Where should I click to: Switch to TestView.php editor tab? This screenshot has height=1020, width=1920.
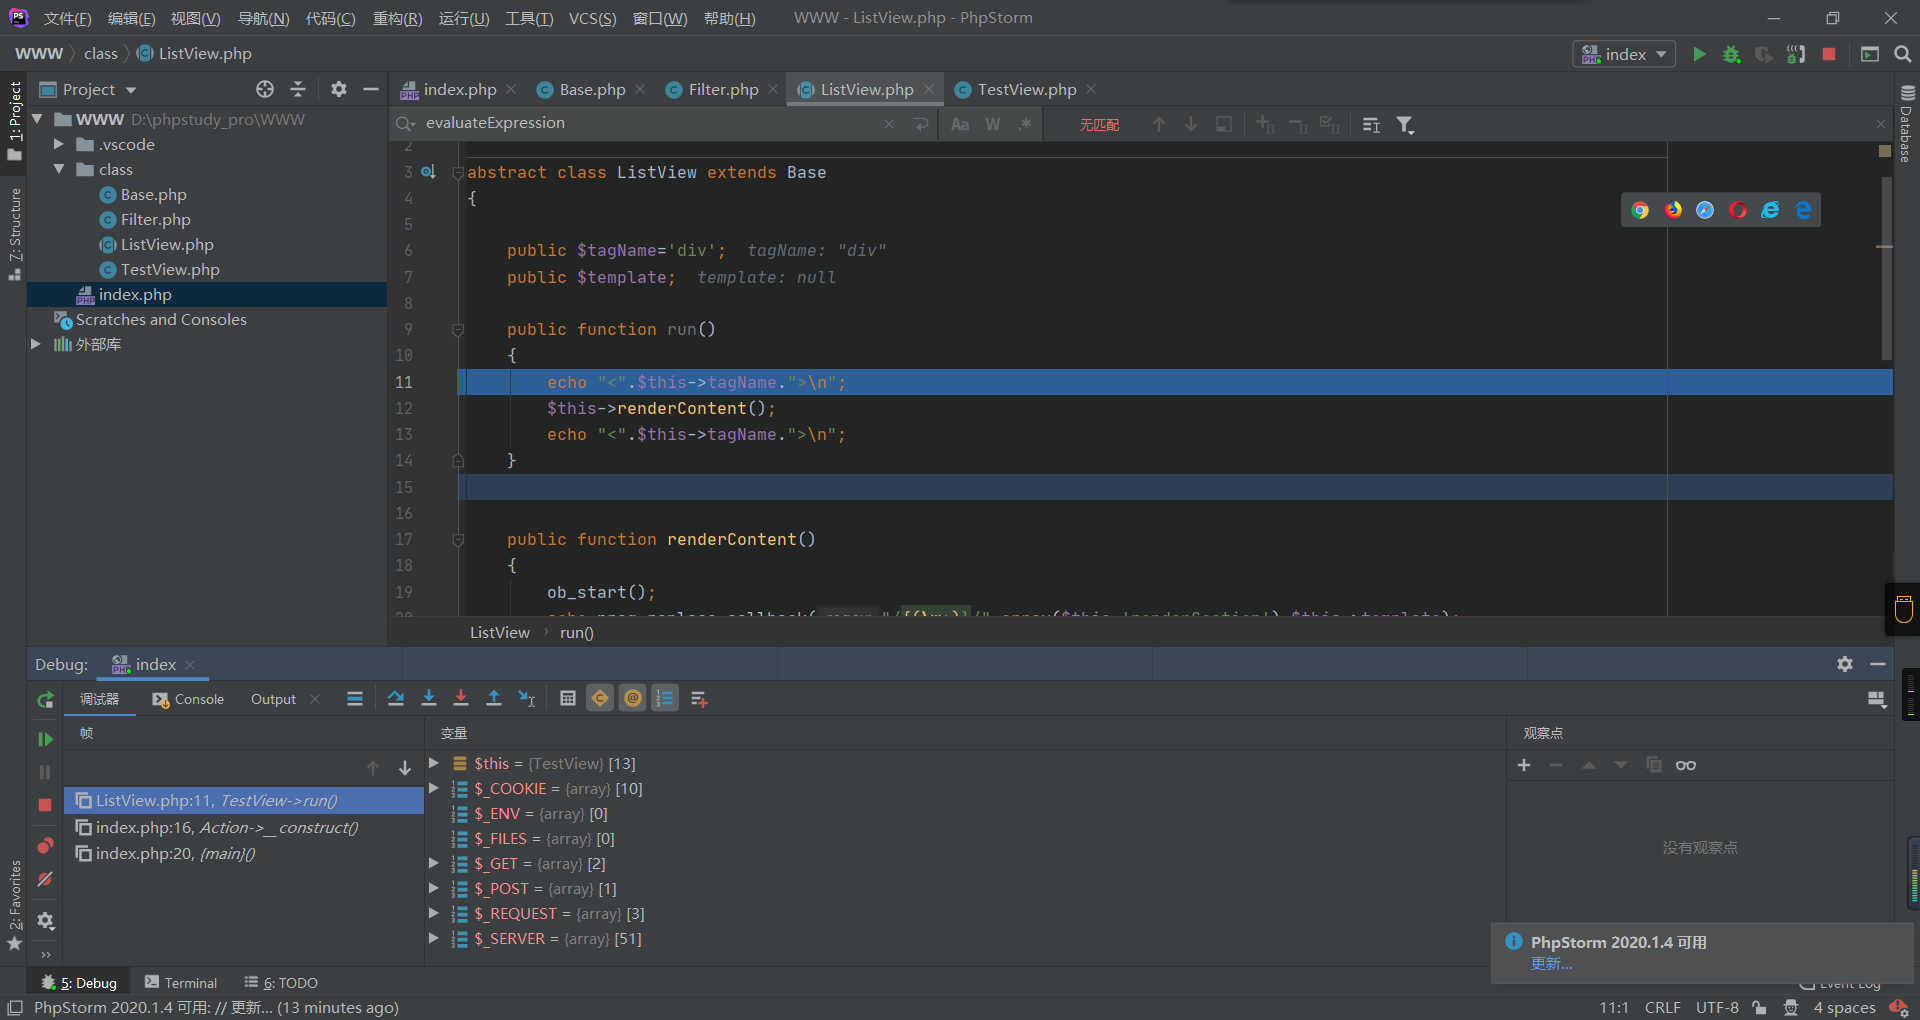[1026, 89]
